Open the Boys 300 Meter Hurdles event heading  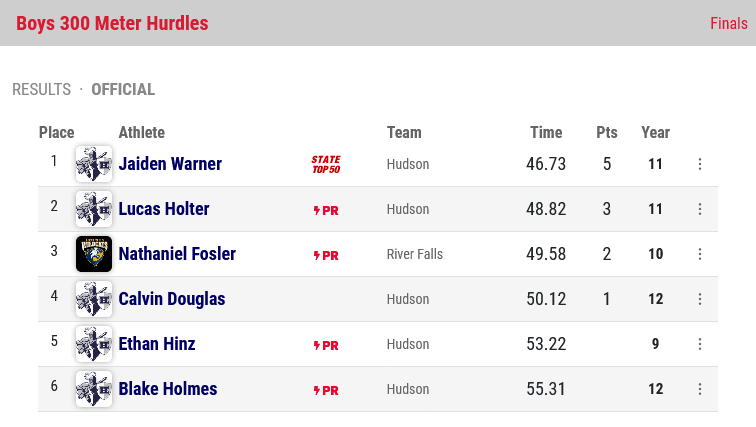click(112, 23)
